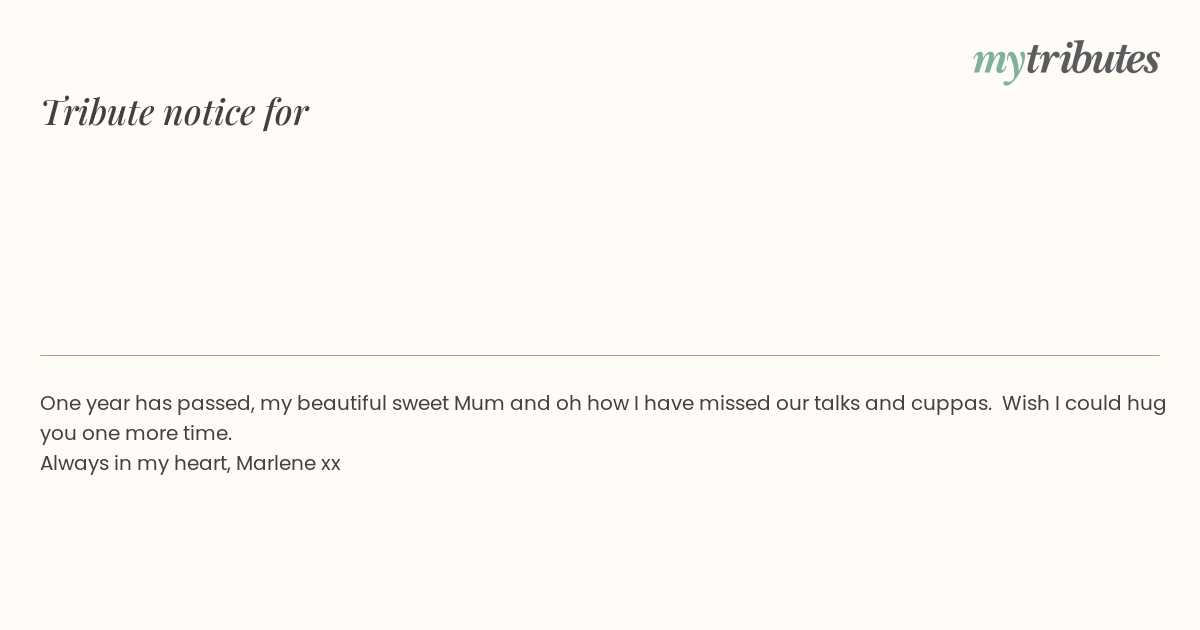Image resolution: width=1200 pixels, height=630 pixels.
Task: Click the mytributes logo
Action: coord(1066,60)
